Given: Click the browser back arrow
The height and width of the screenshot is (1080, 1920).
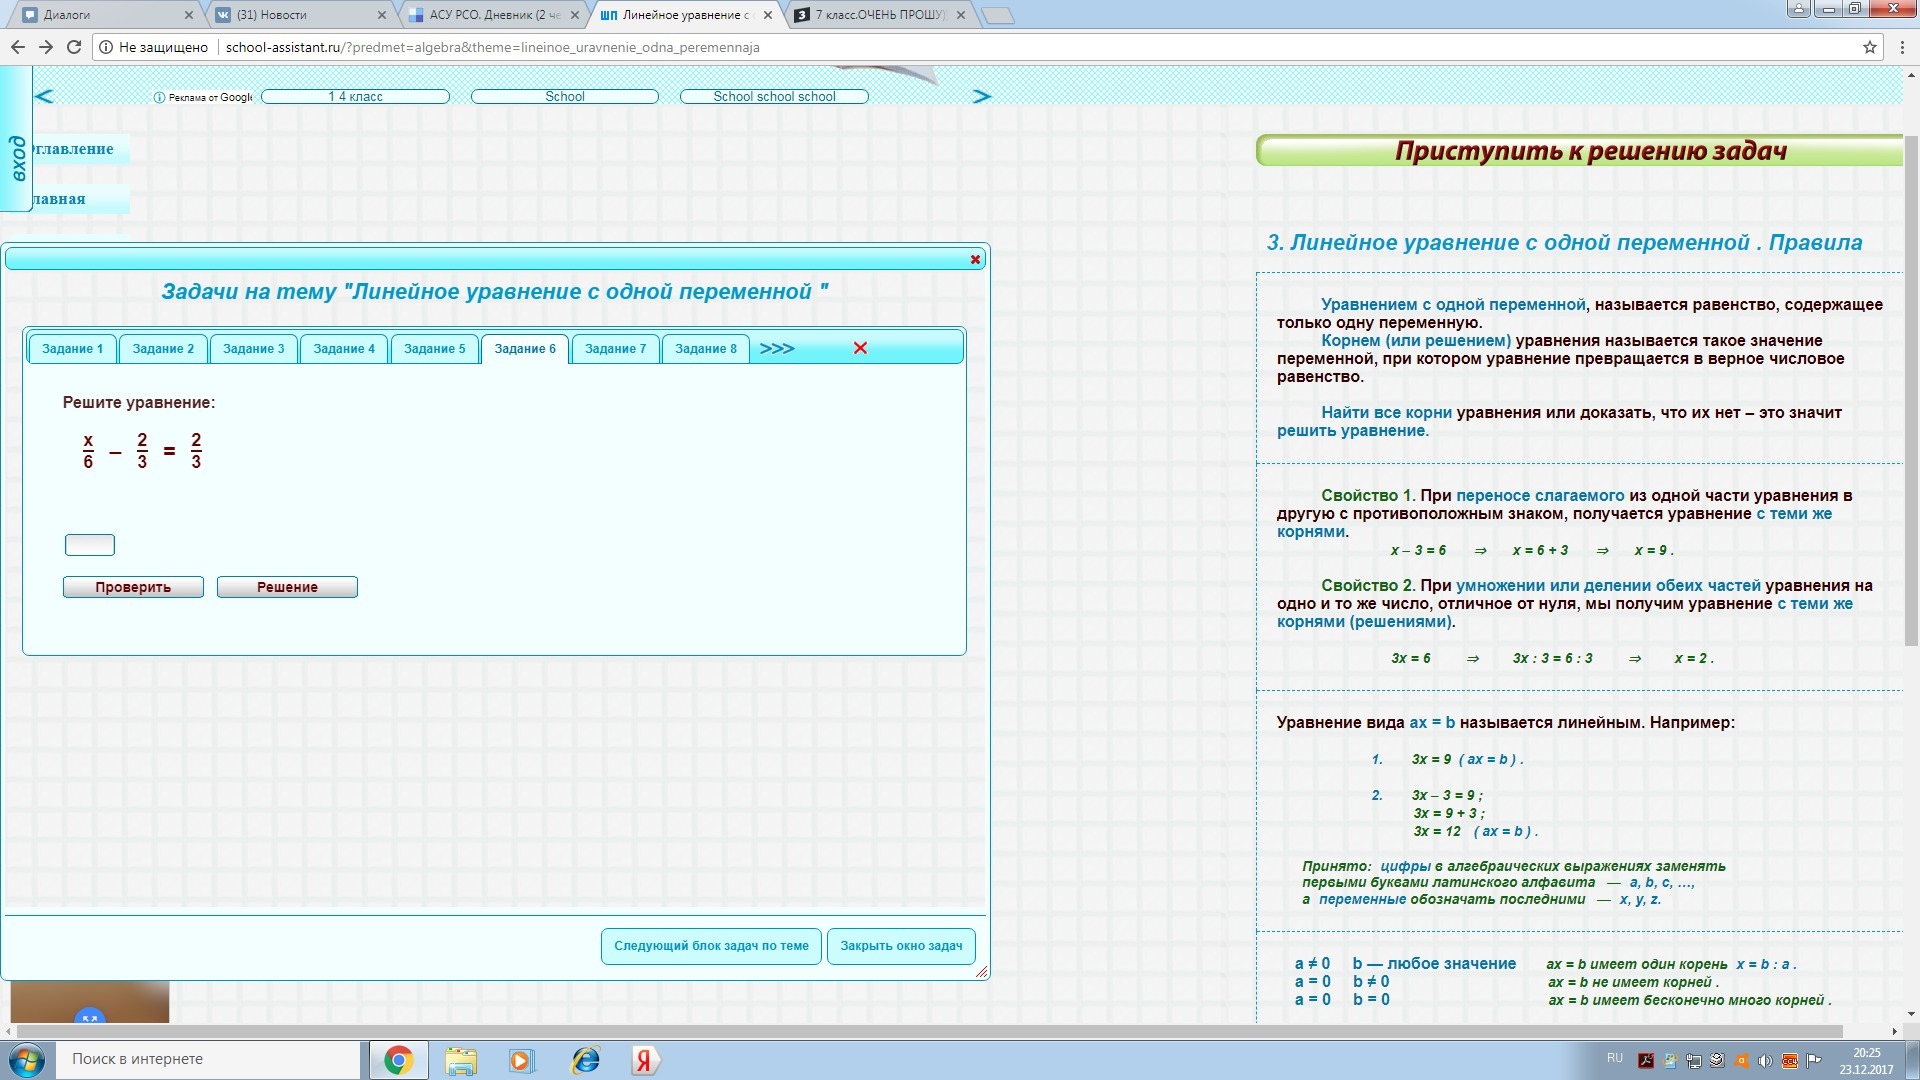Looking at the screenshot, I should 17,47.
